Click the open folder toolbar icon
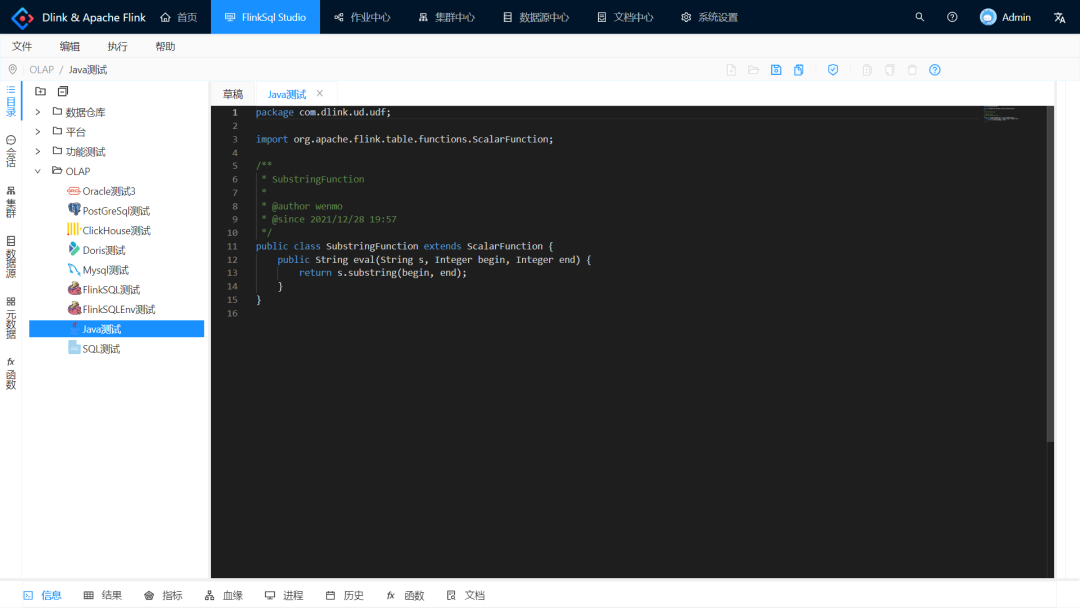 [754, 70]
